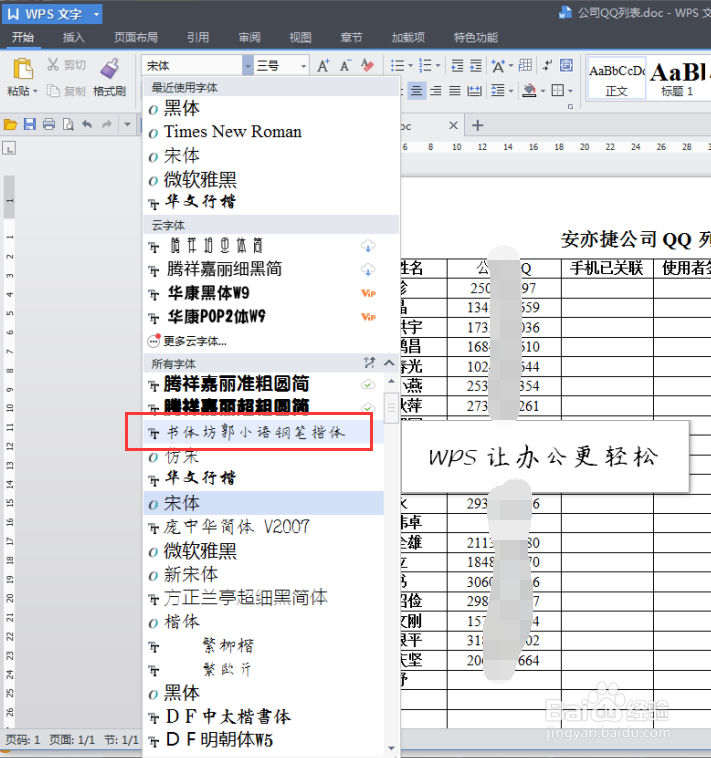
Task: Open the shading color dropdown arrow
Action: pyautogui.click(x=543, y=90)
